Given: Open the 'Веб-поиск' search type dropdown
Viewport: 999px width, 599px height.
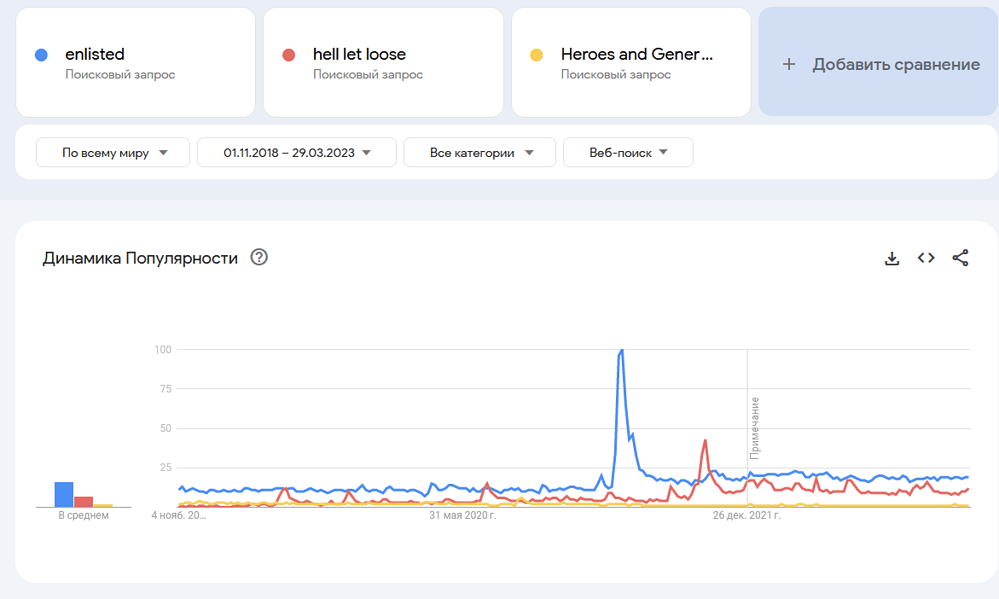Looking at the screenshot, I should click(x=627, y=153).
